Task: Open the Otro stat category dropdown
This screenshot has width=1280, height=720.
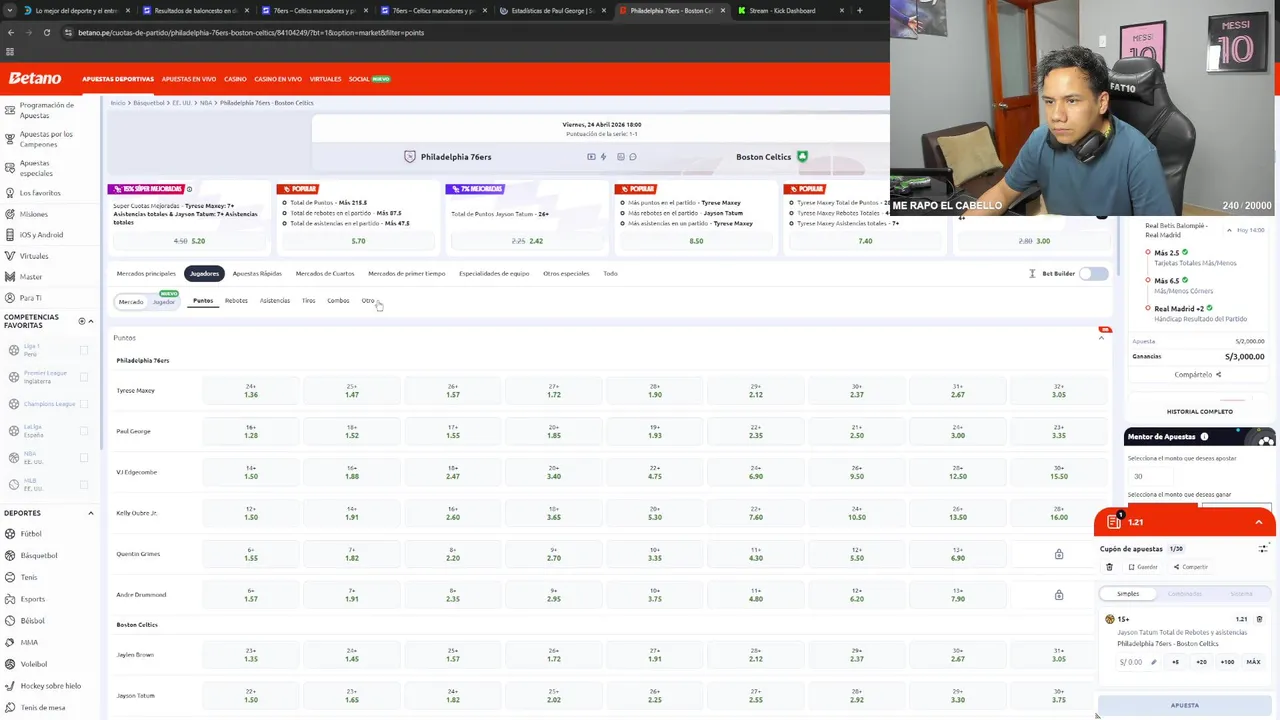Action: 369,301
